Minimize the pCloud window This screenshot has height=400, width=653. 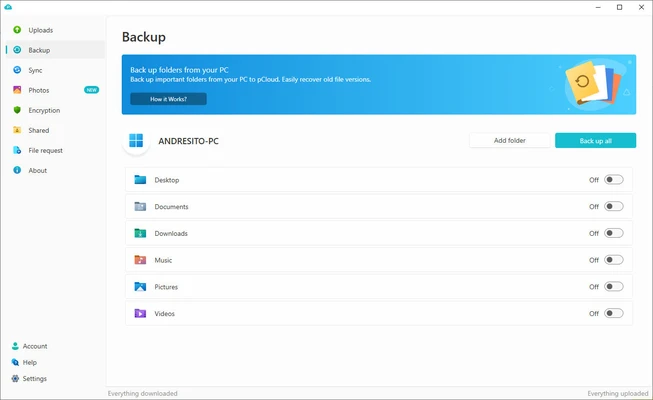point(598,7)
